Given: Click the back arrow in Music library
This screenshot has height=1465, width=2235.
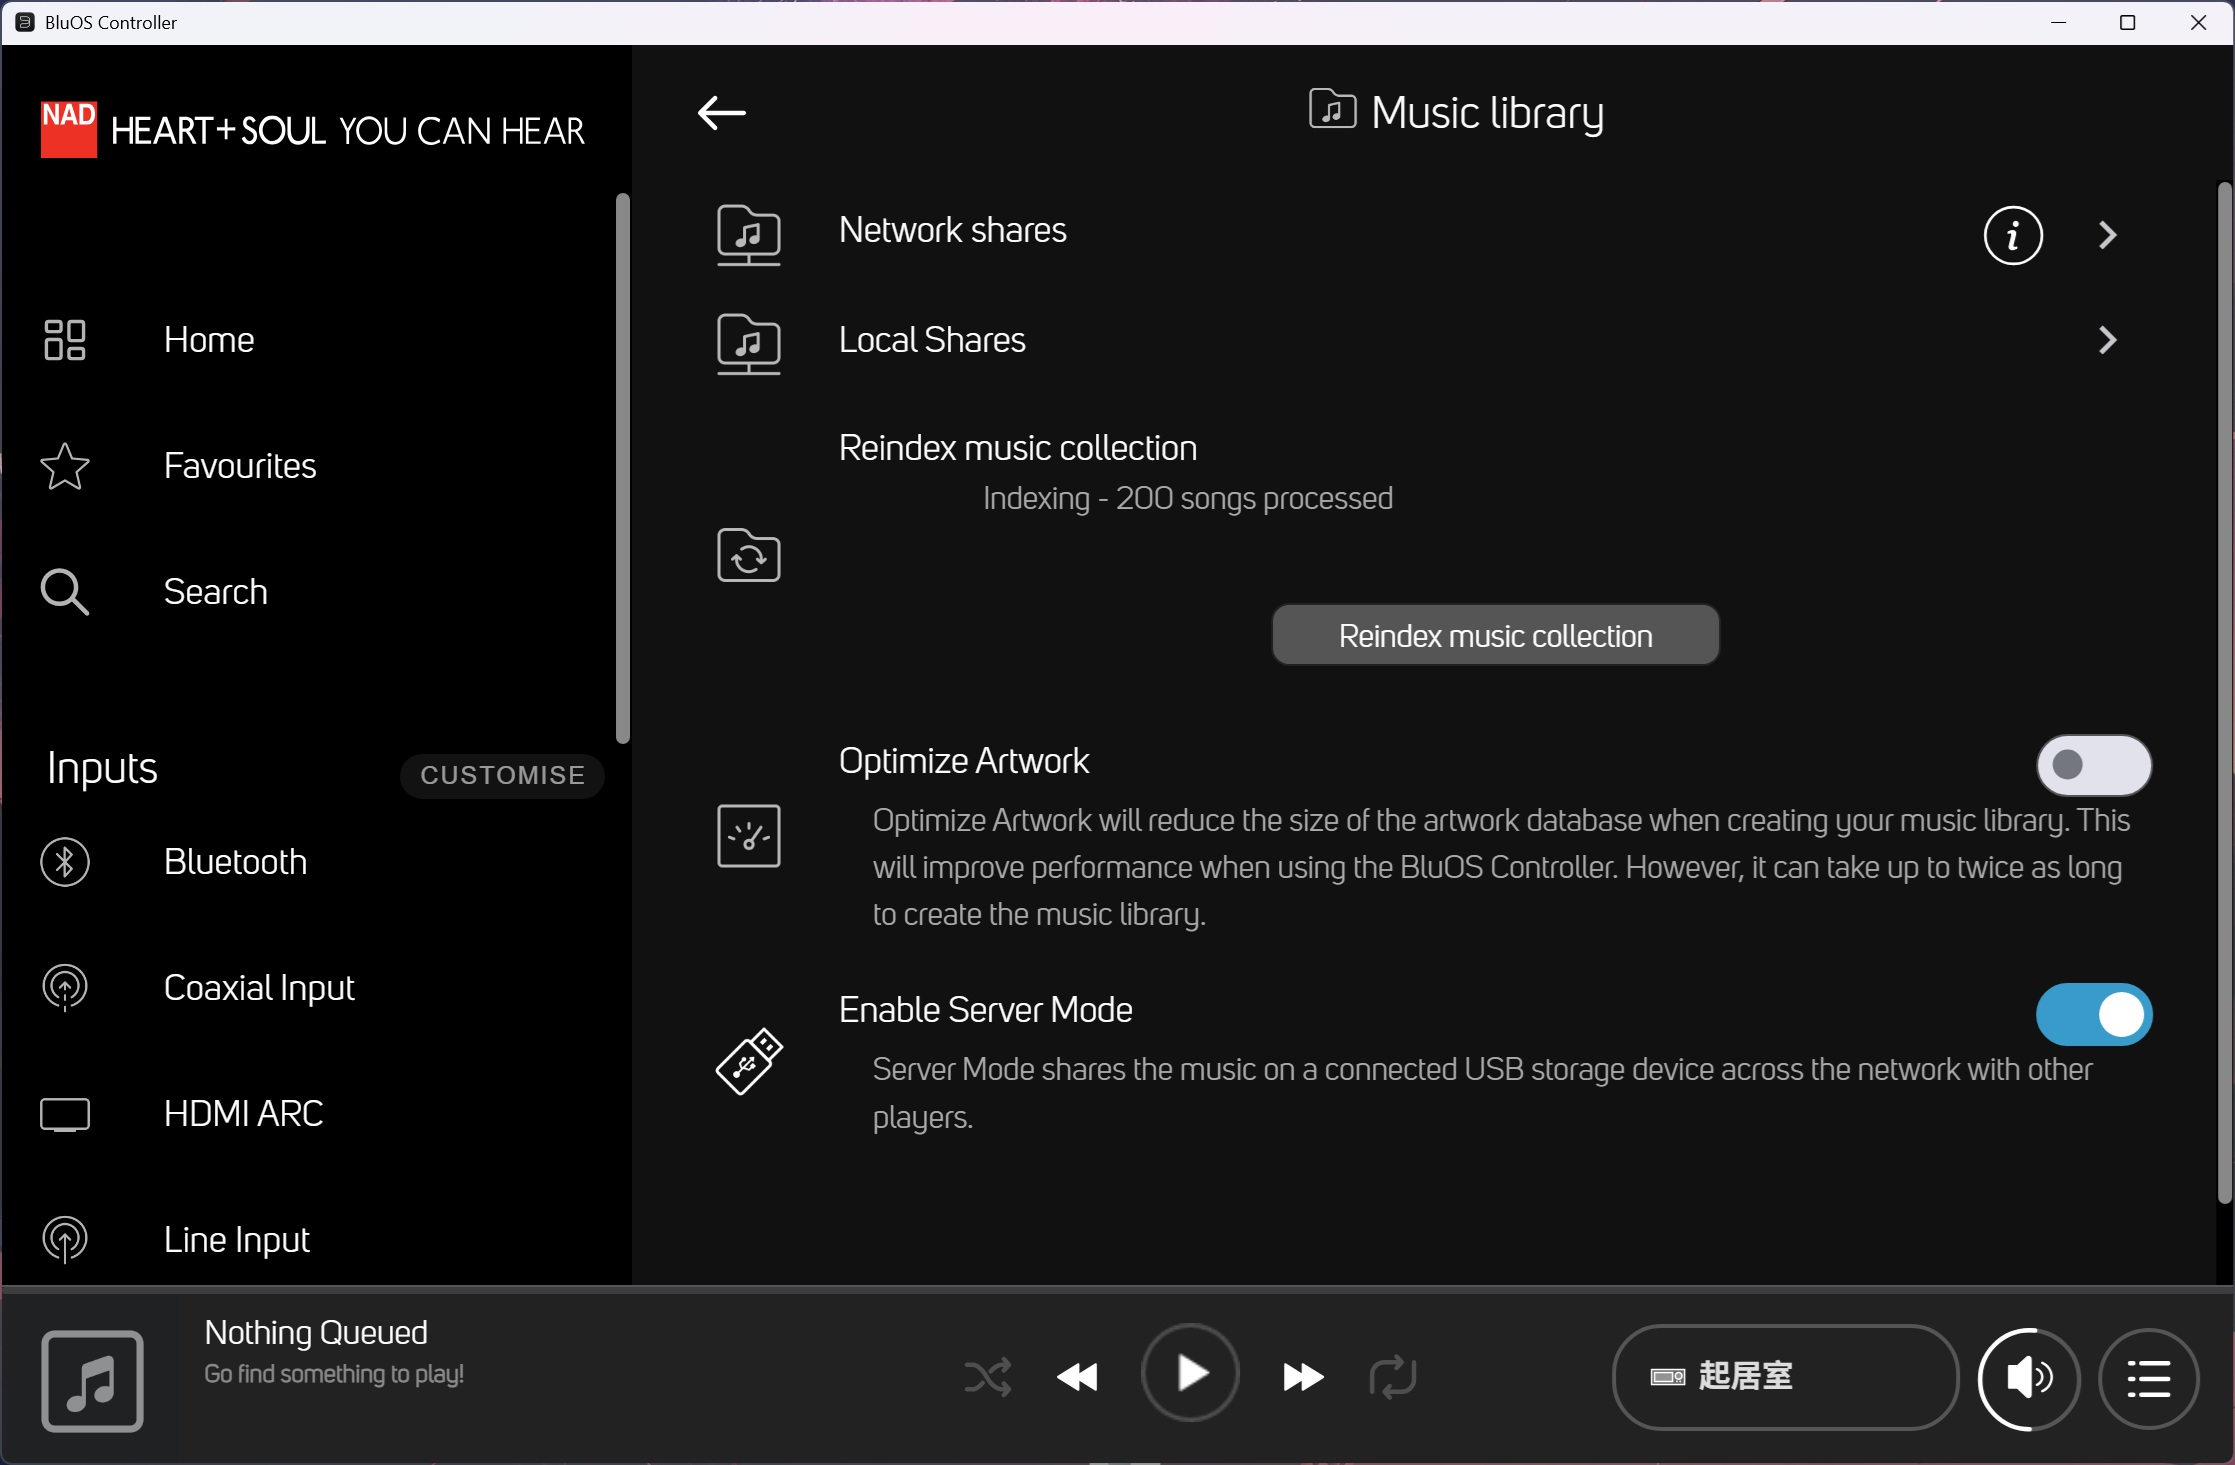Looking at the screenshot, I should 721,113.
